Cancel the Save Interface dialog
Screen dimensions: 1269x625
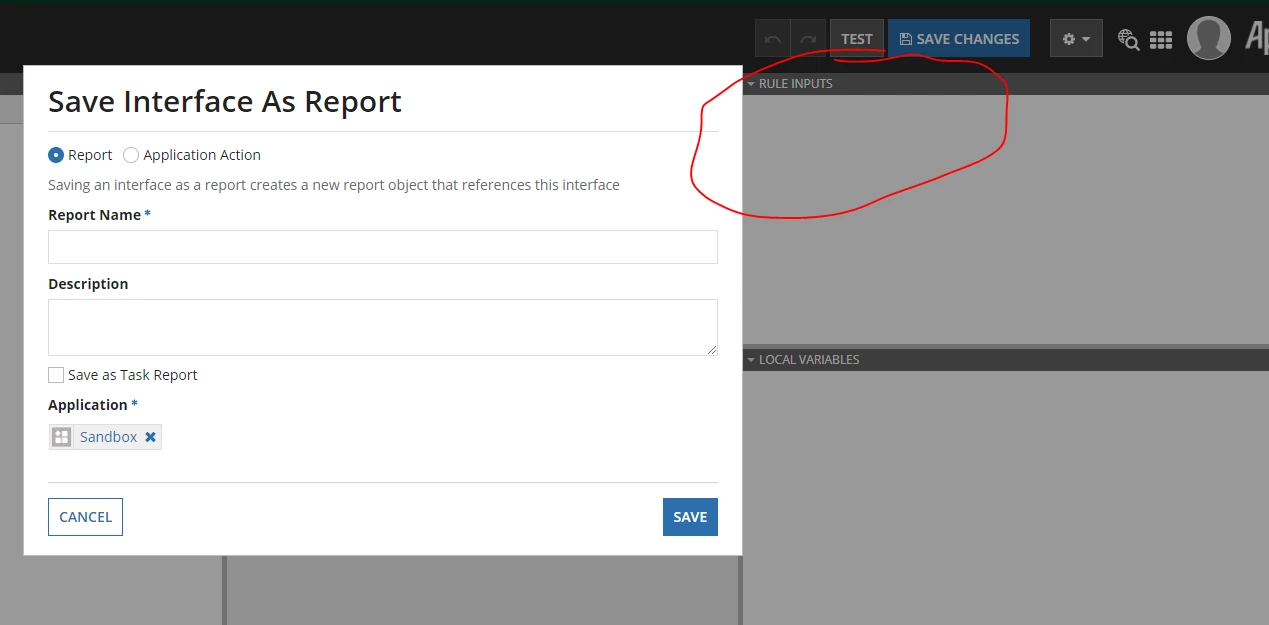(86, 517)
